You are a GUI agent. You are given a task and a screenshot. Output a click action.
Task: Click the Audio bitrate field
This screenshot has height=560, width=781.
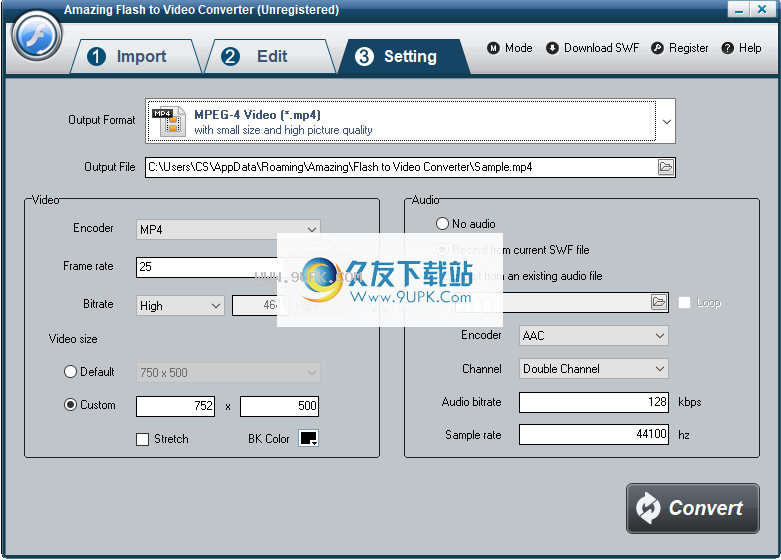coord(594,402)
